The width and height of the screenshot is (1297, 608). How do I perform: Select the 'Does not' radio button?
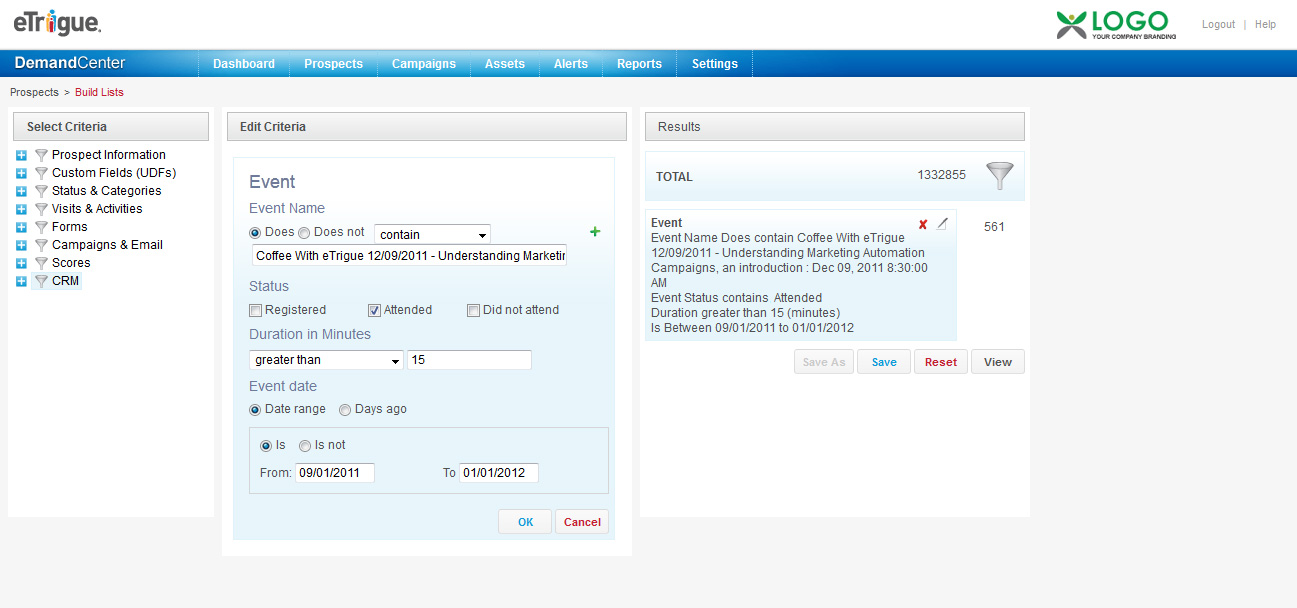[x=305, y=232]
